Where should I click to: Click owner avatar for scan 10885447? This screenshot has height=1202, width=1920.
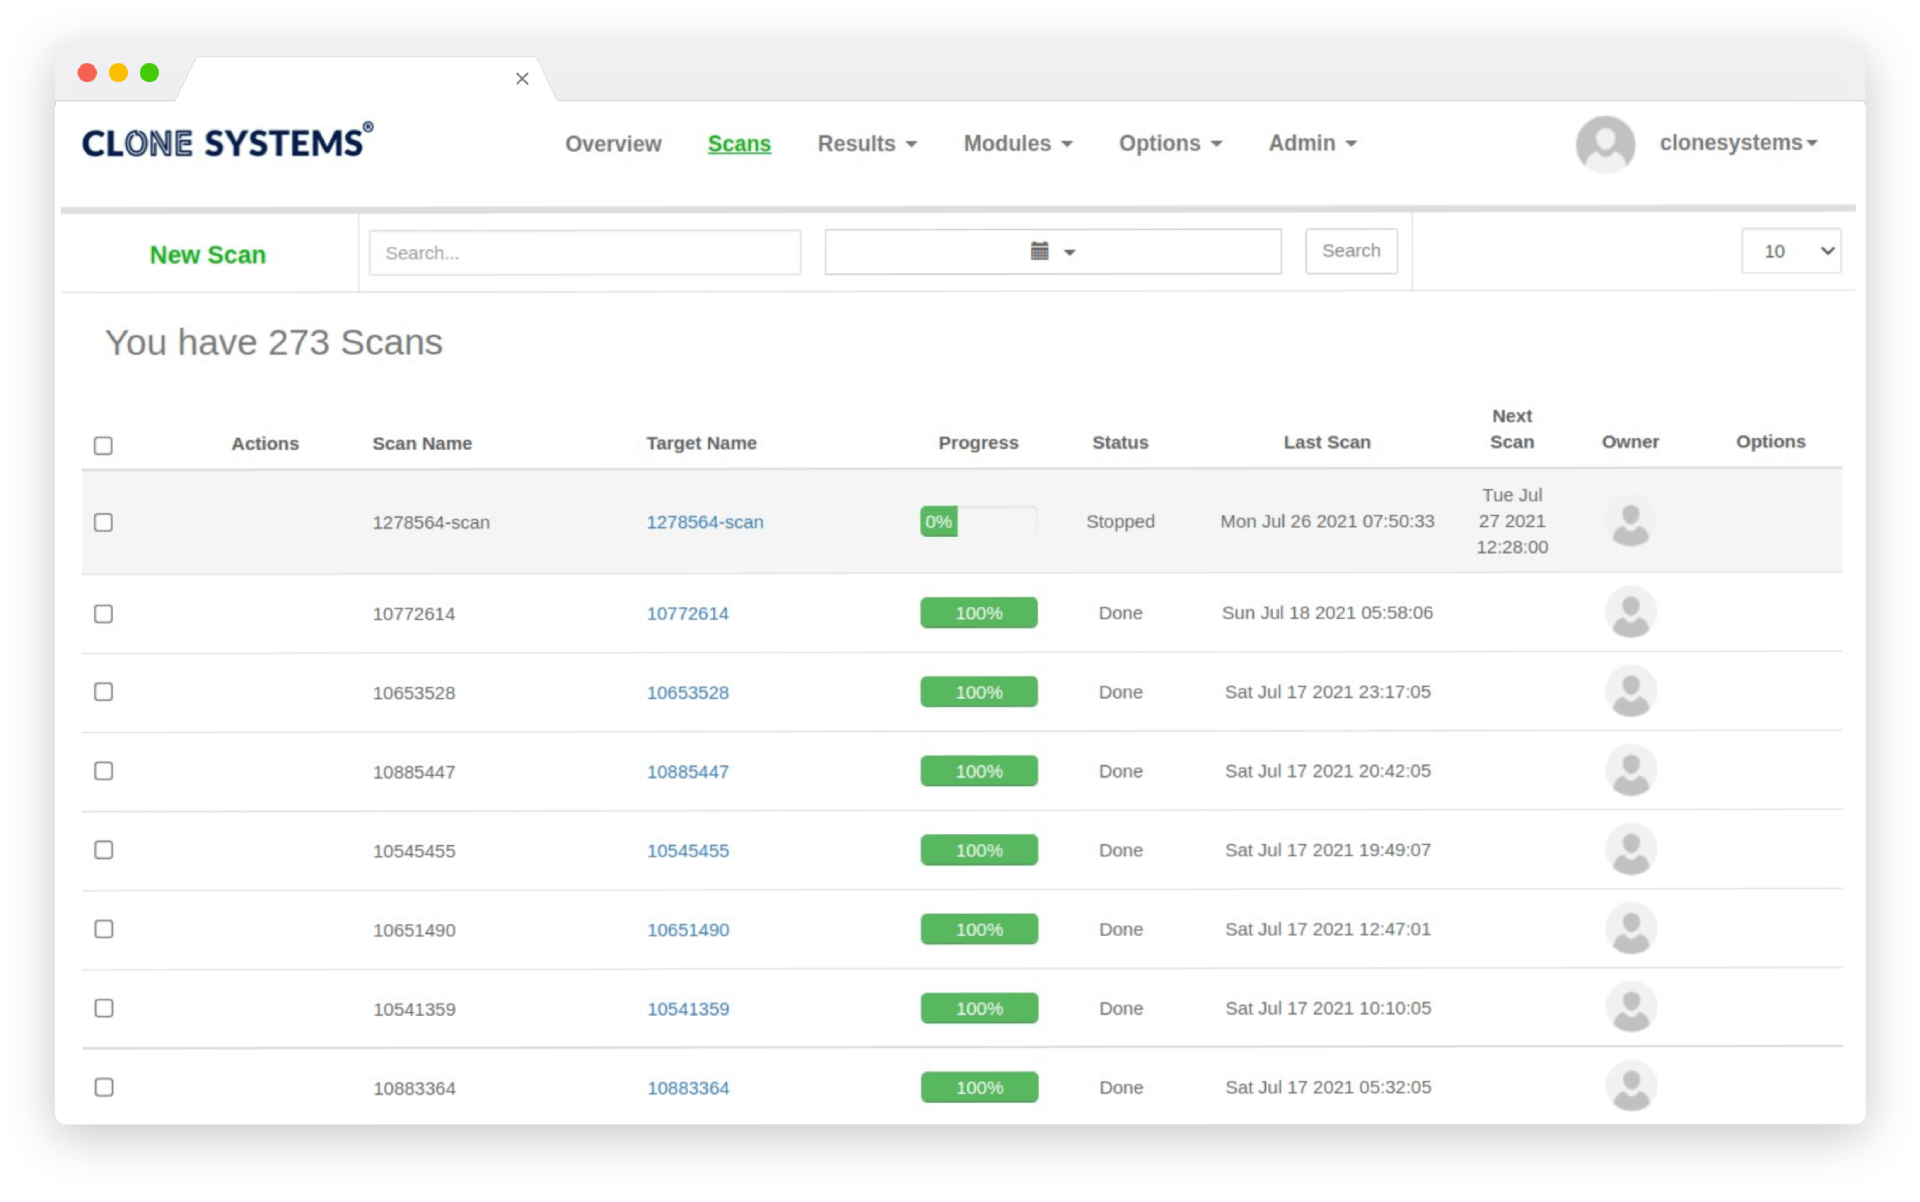pyautogui.click(x=1630, y=771)
